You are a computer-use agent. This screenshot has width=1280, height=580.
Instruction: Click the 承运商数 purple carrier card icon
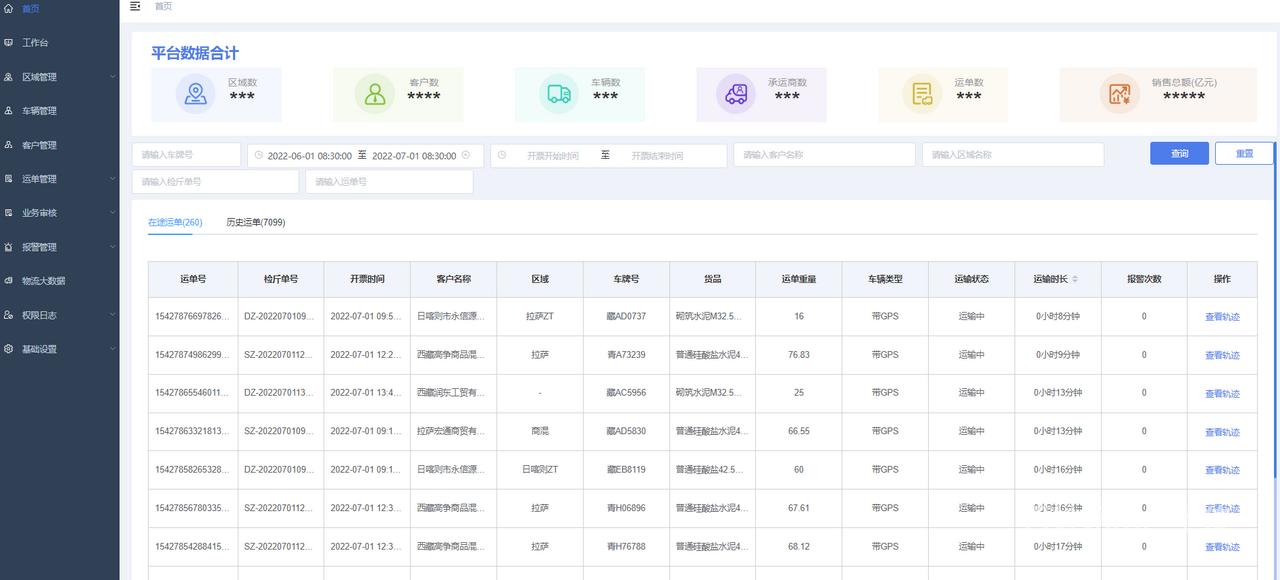(737, 94)
